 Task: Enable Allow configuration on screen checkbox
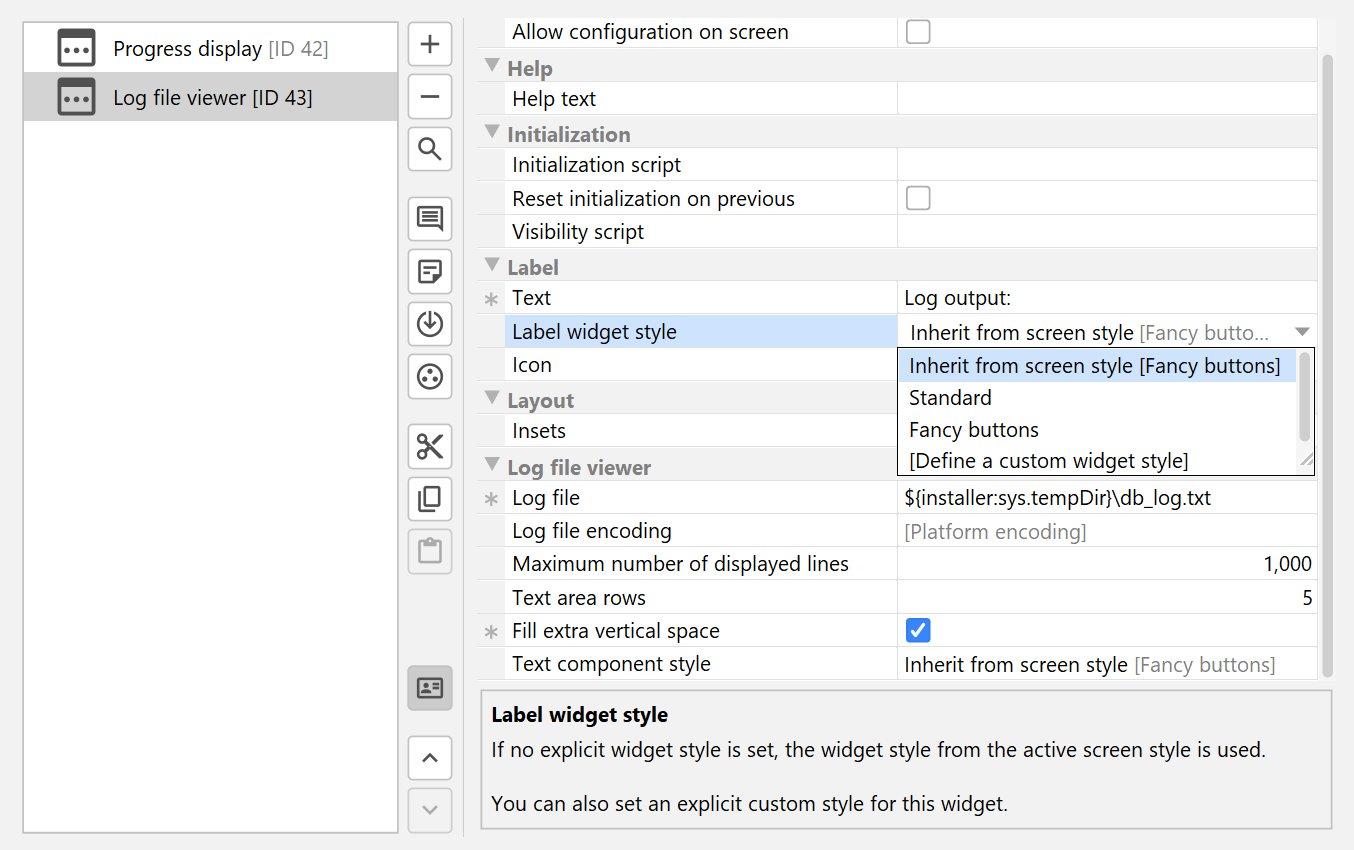click(917, 32)
